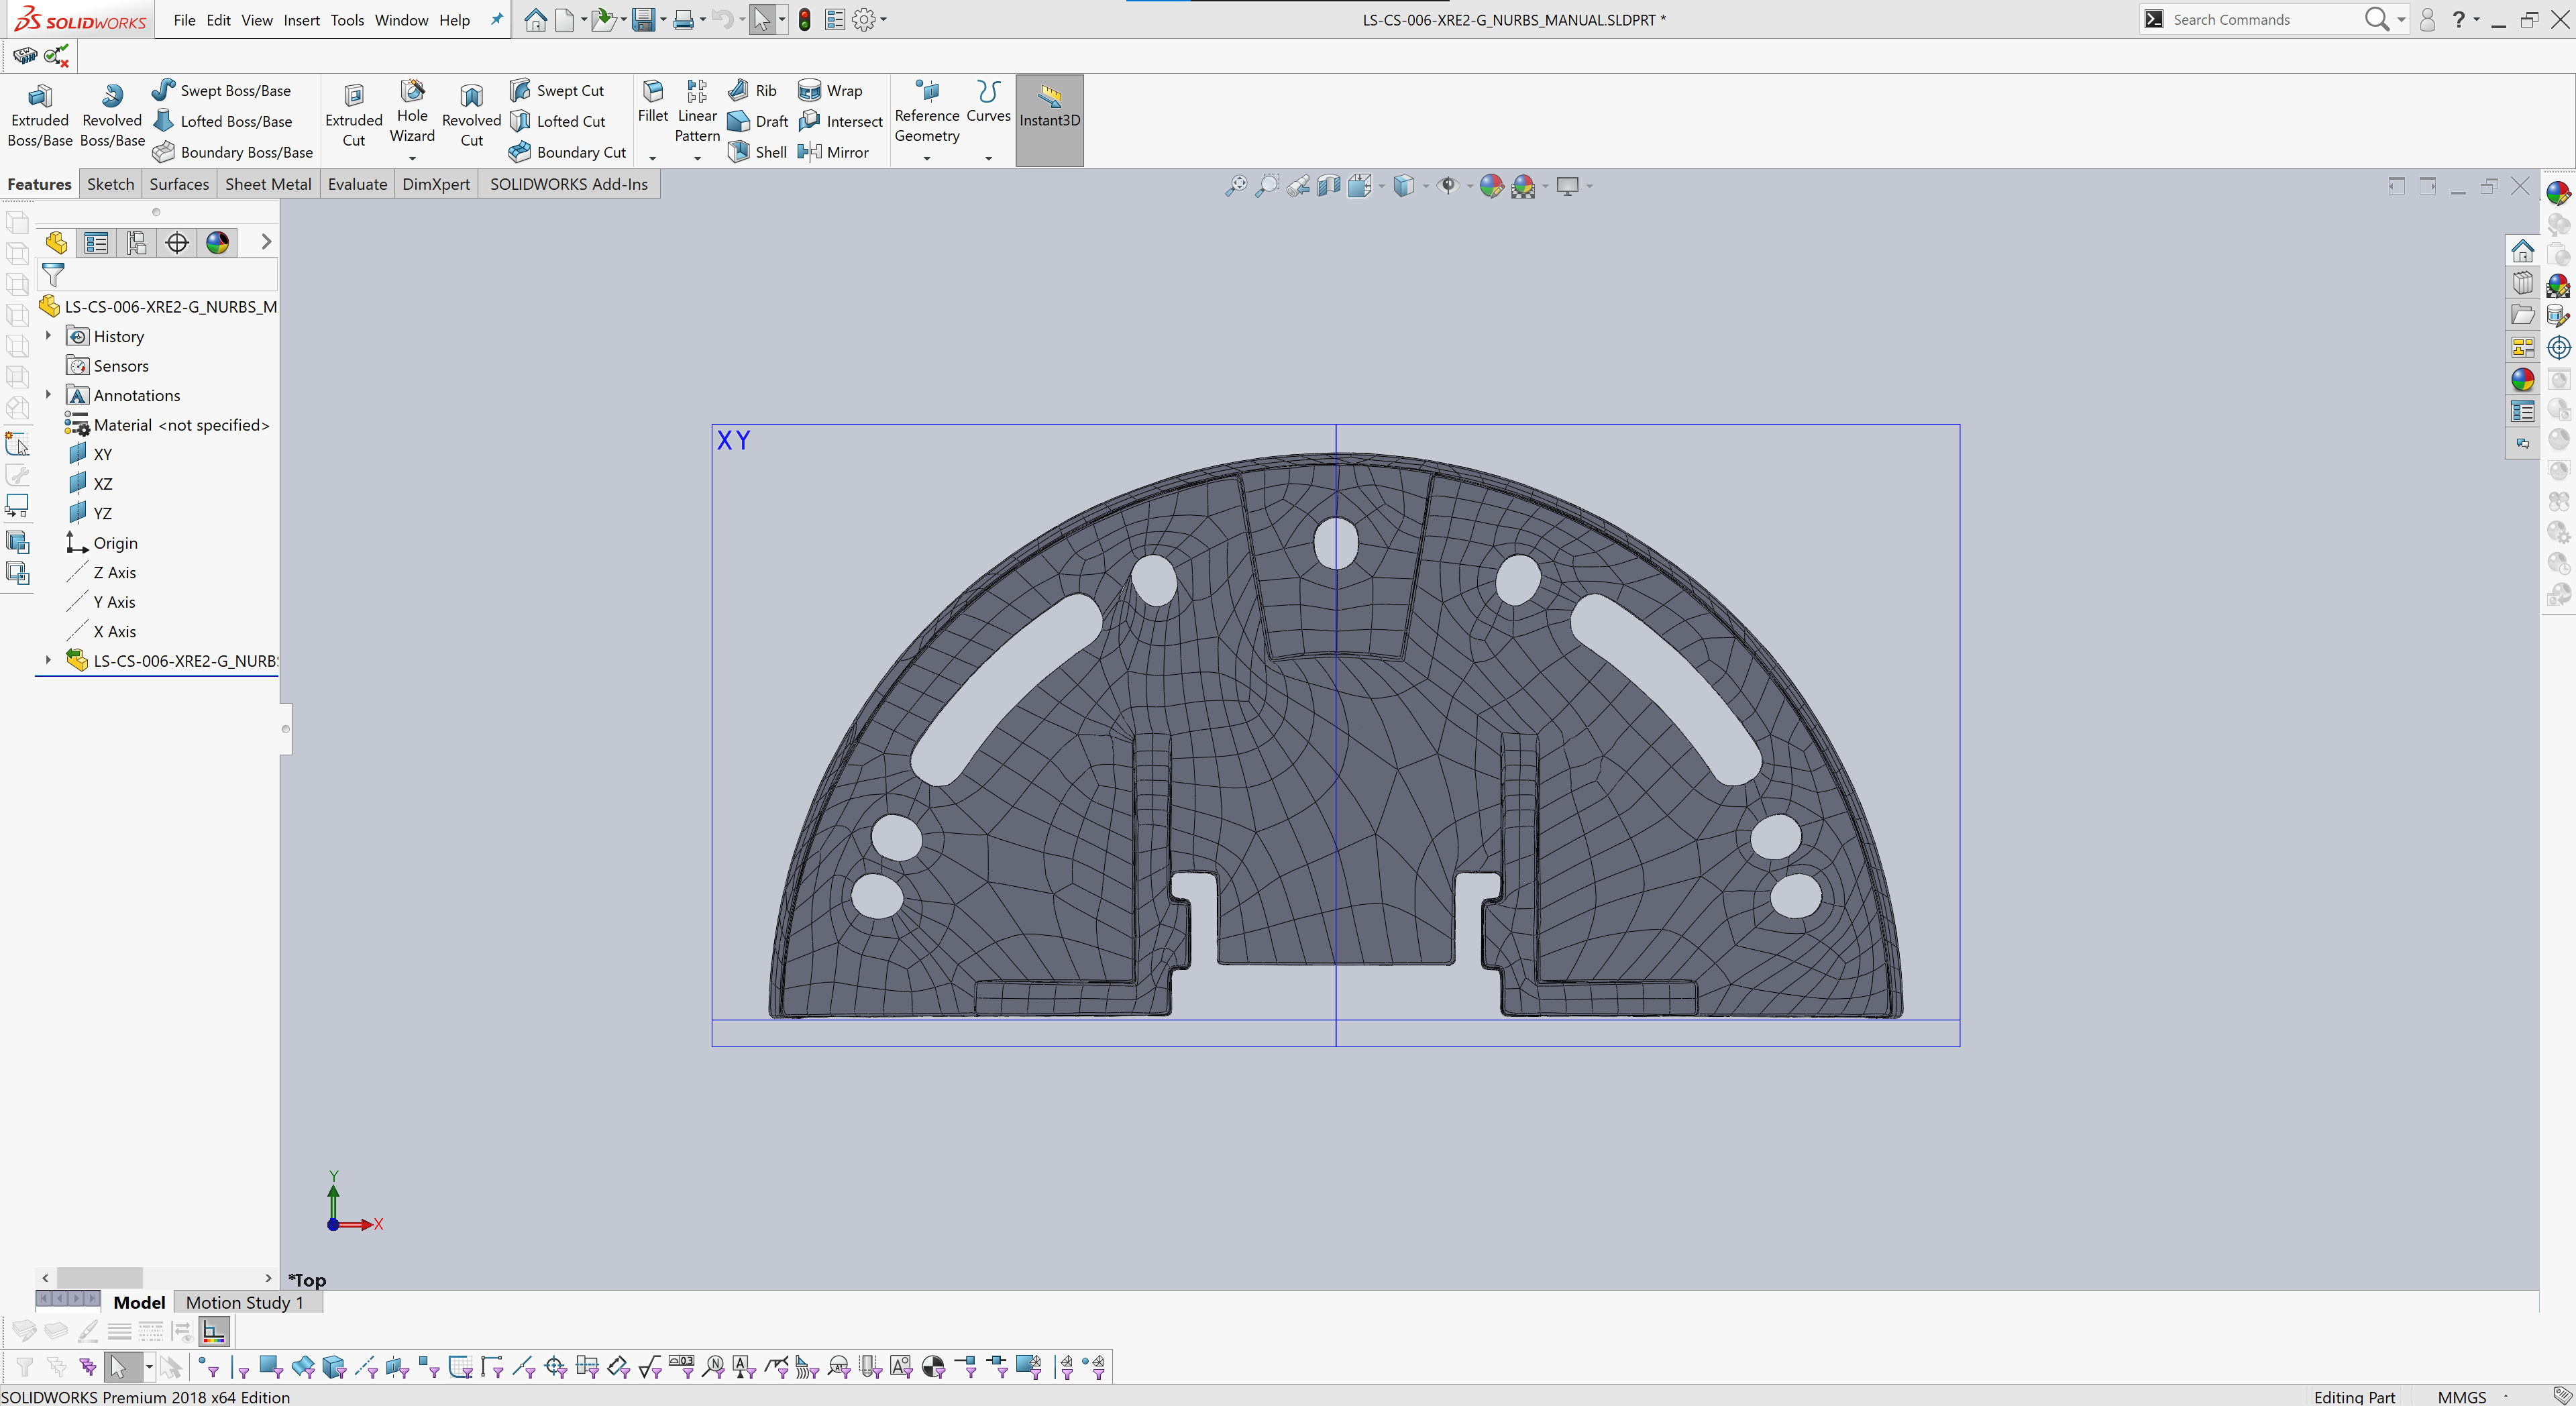Screen dimensions: 2576x1406
Task: Select the Linear Pattern tool
Action: coord(697,112)
